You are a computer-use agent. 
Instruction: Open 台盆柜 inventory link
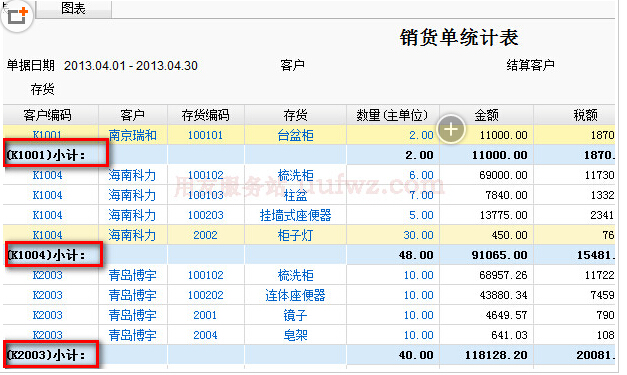[295, 135]
